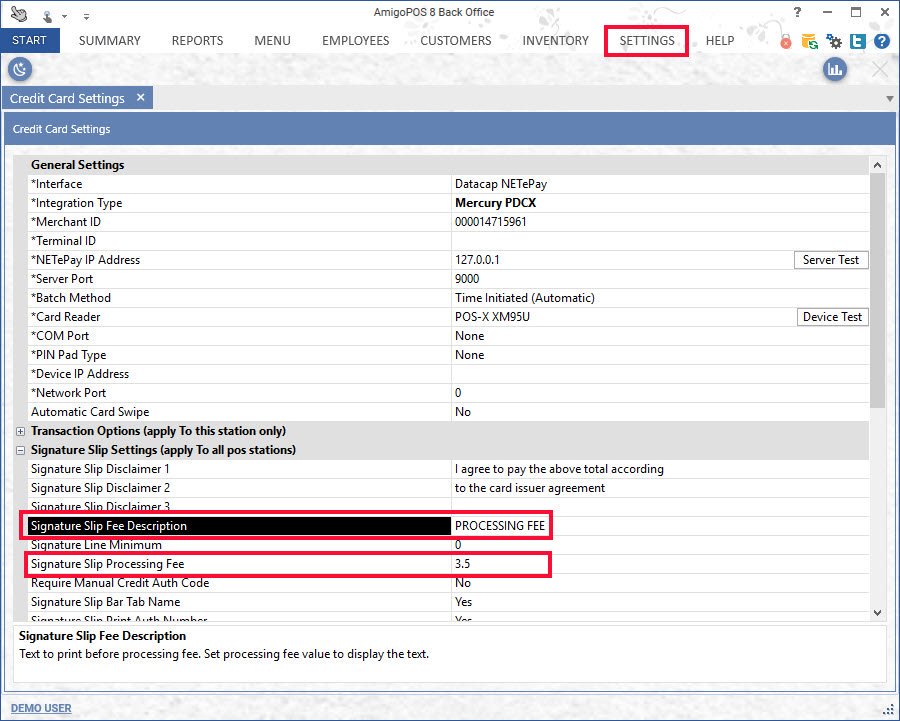Click the DEMO USER link

coord(41,708)
